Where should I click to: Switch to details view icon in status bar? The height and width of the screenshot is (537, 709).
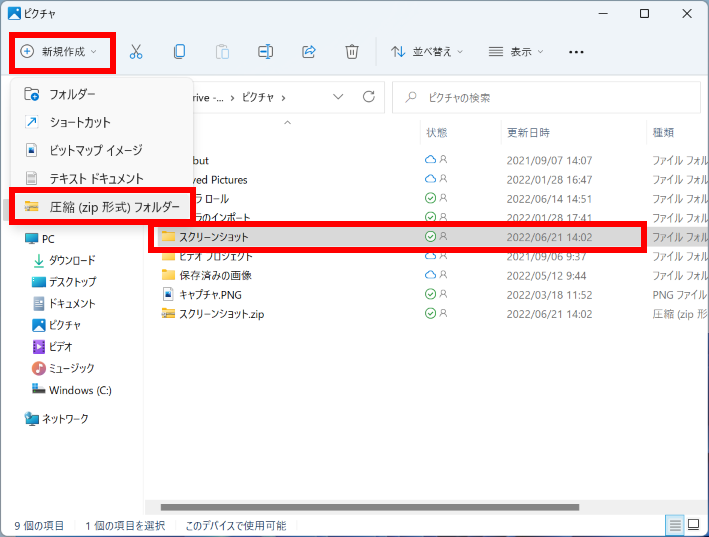675,525
